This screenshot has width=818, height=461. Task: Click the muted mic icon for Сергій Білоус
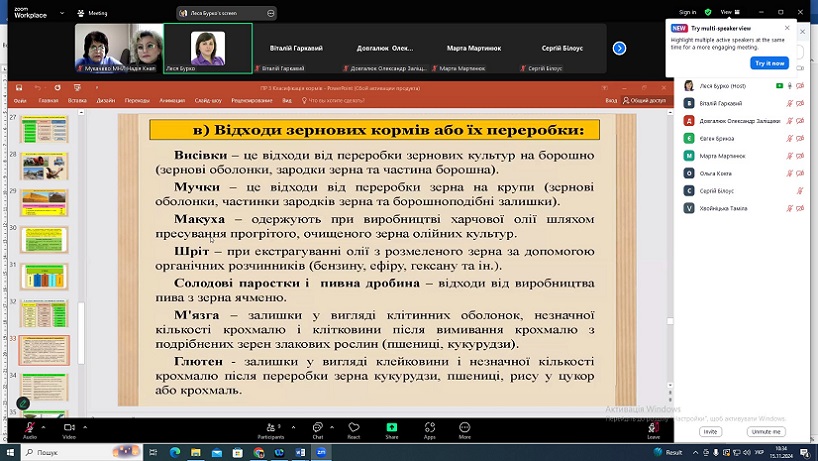[800, 191]
